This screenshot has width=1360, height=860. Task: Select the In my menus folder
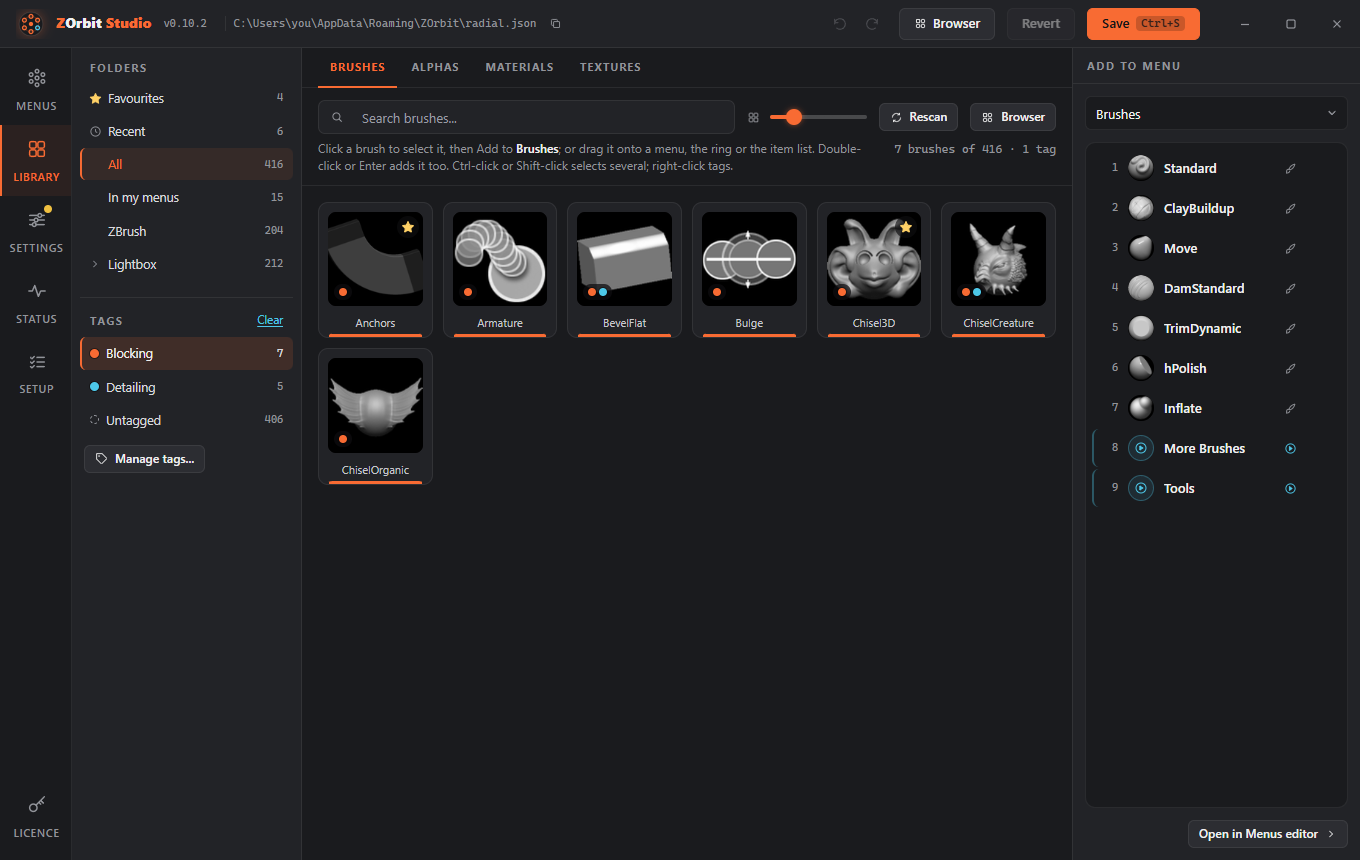click(186, 197)
